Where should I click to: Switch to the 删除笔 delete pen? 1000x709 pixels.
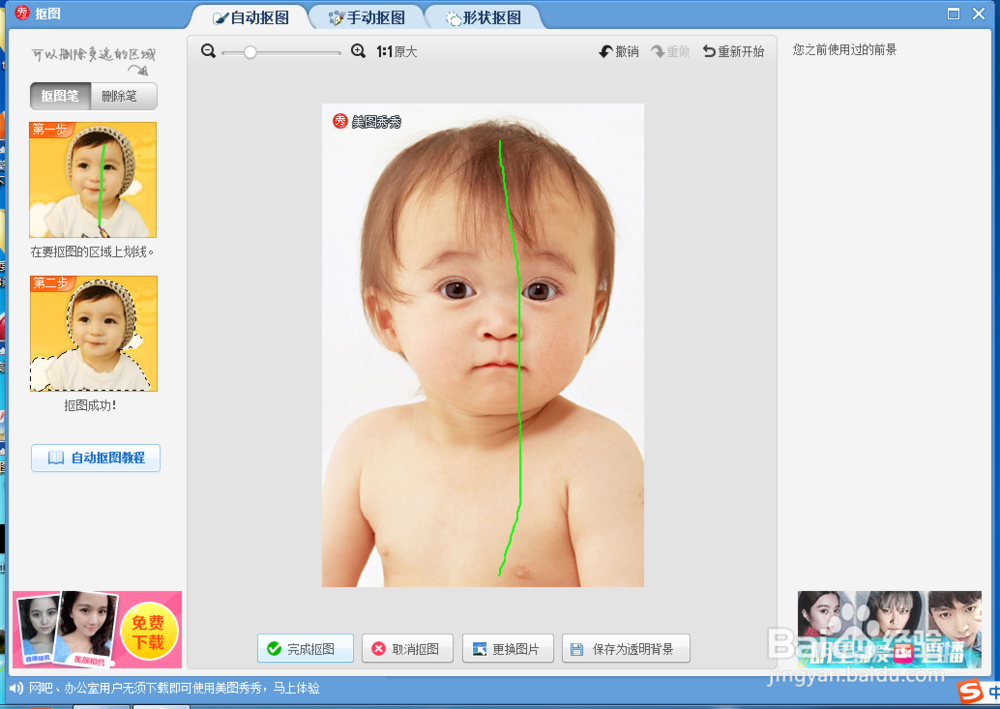122,95
